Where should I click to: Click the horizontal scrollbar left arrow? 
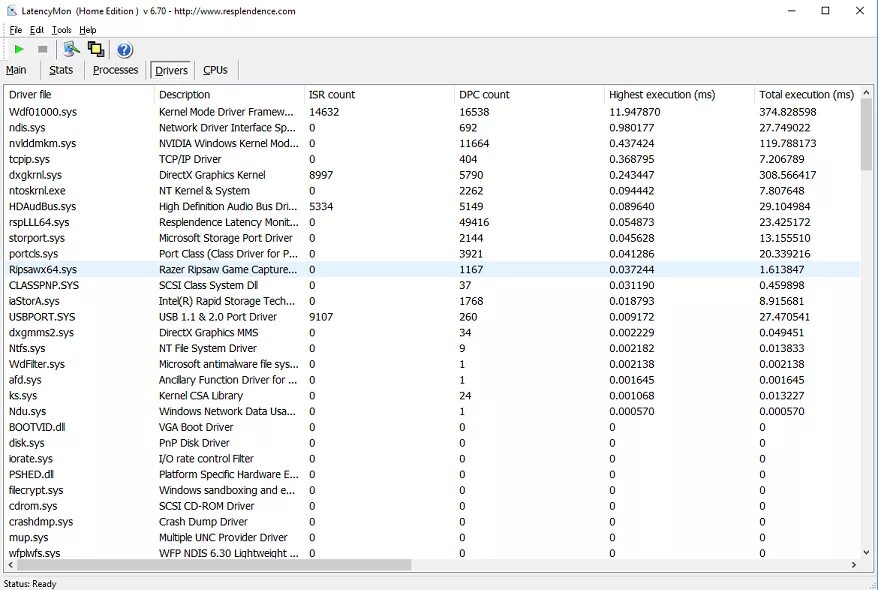pyautogui.click(x=10, y=565)
